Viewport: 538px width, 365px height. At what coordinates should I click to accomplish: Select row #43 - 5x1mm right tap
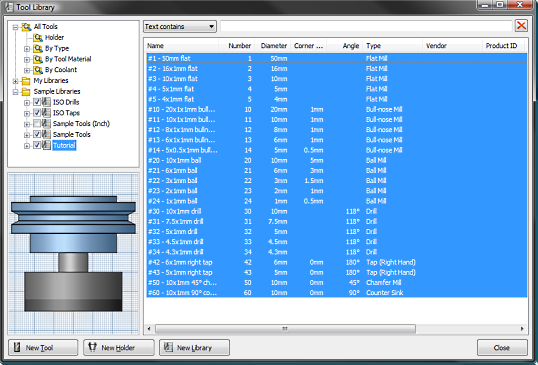click(x=337, y=272)
